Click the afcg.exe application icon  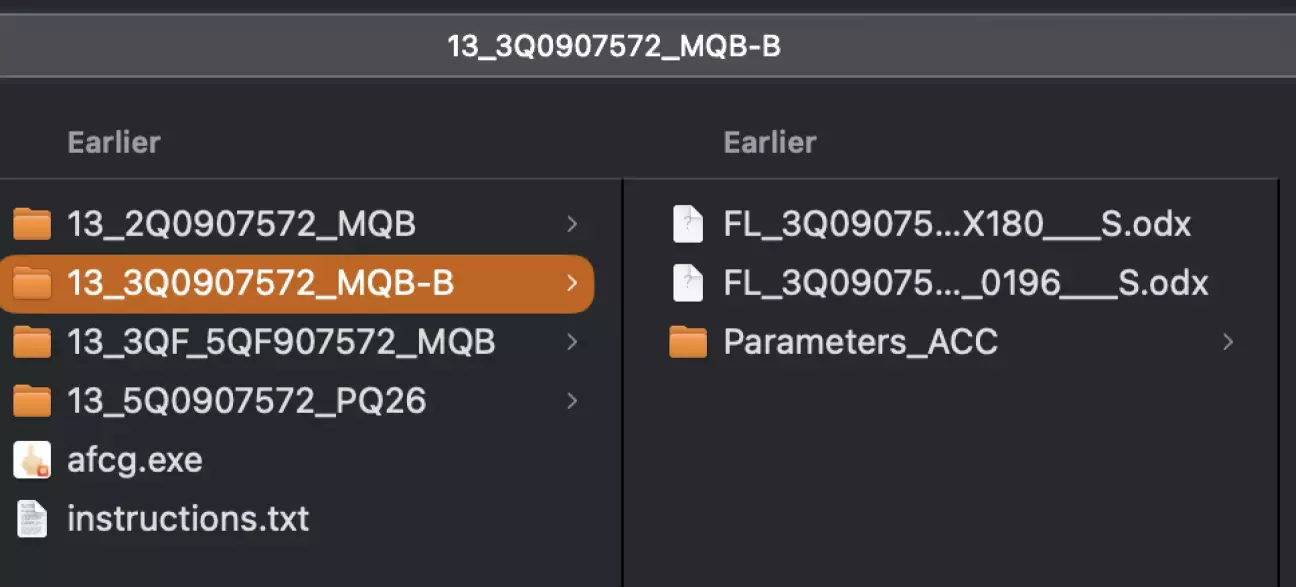click(x=32, y=460)
